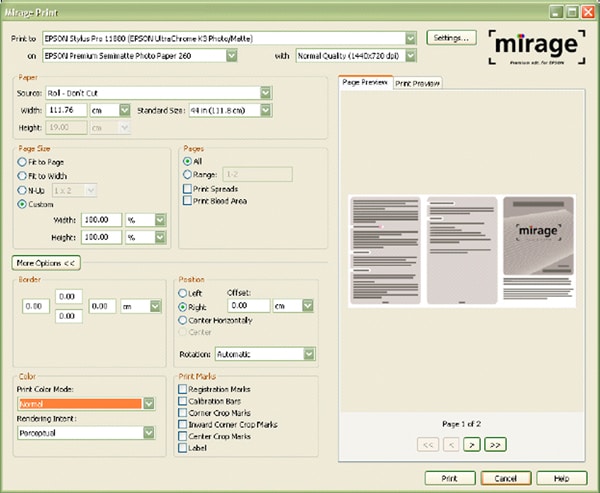The width and height of the screenshot is (600, 493).
Task: Click the Settings button
Action: (x=453, y=37)
